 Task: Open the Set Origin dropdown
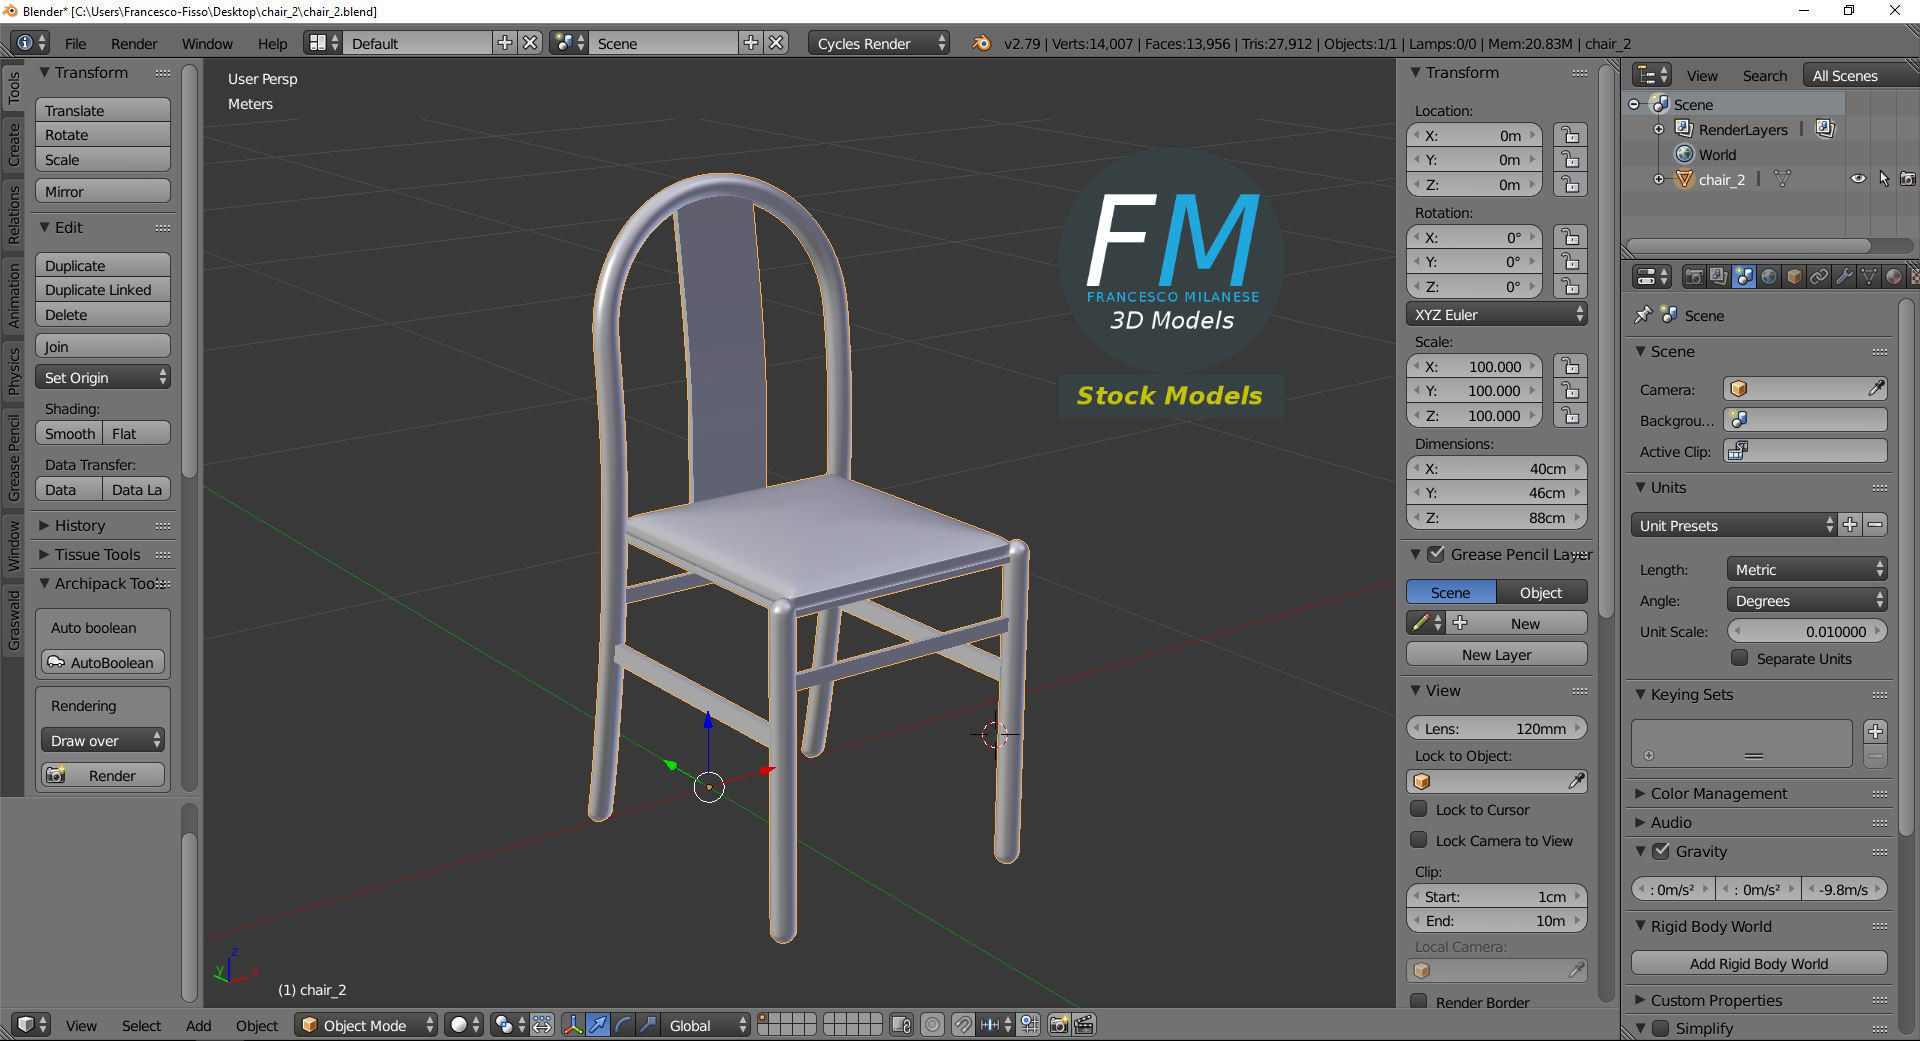coord(103,377)
